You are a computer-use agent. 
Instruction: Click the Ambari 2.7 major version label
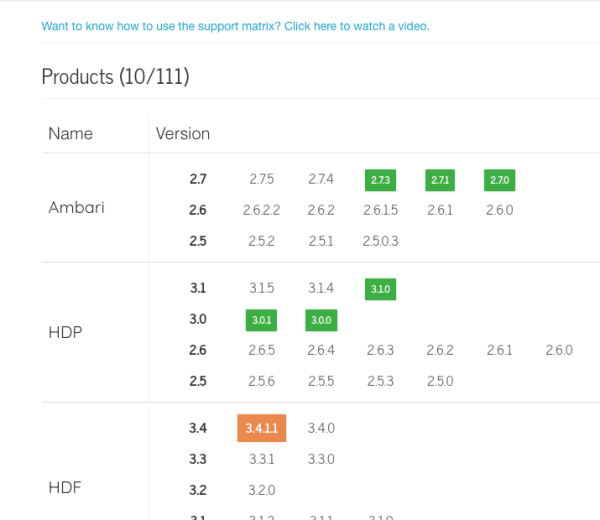pos(197,180)
